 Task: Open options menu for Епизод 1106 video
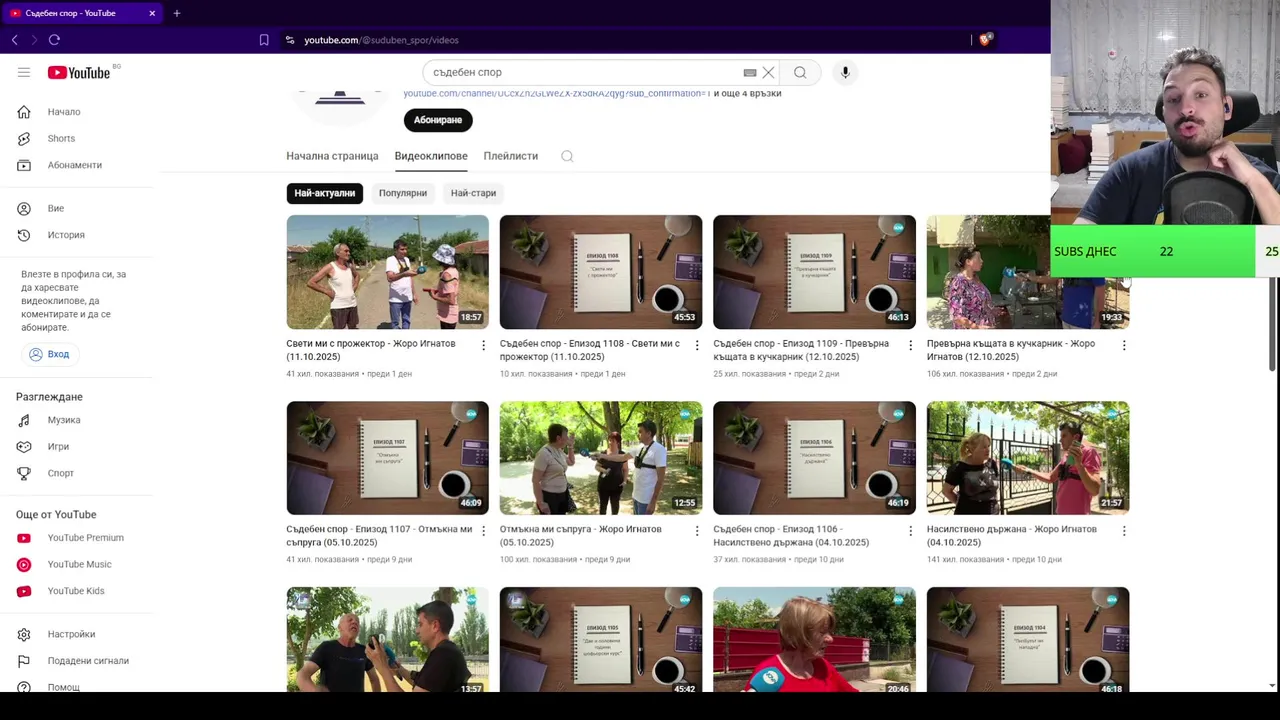910,531
